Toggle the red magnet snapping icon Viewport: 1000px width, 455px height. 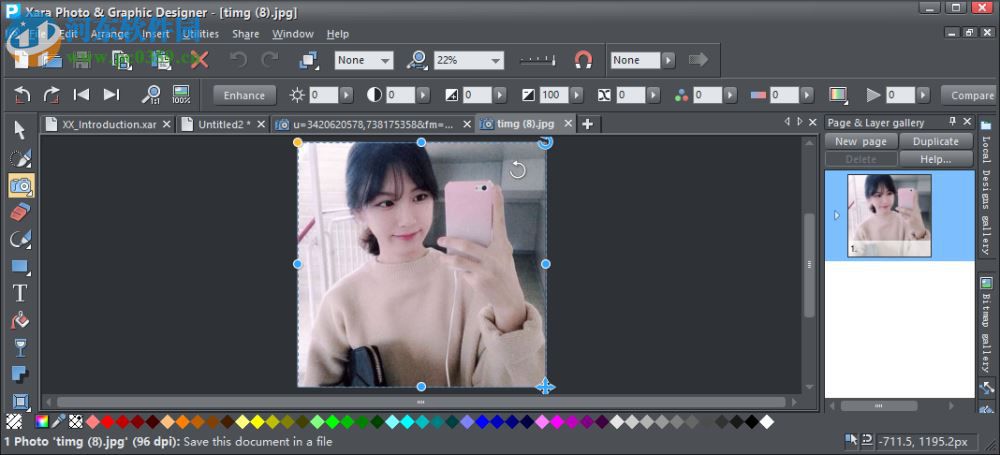[583, 60]
